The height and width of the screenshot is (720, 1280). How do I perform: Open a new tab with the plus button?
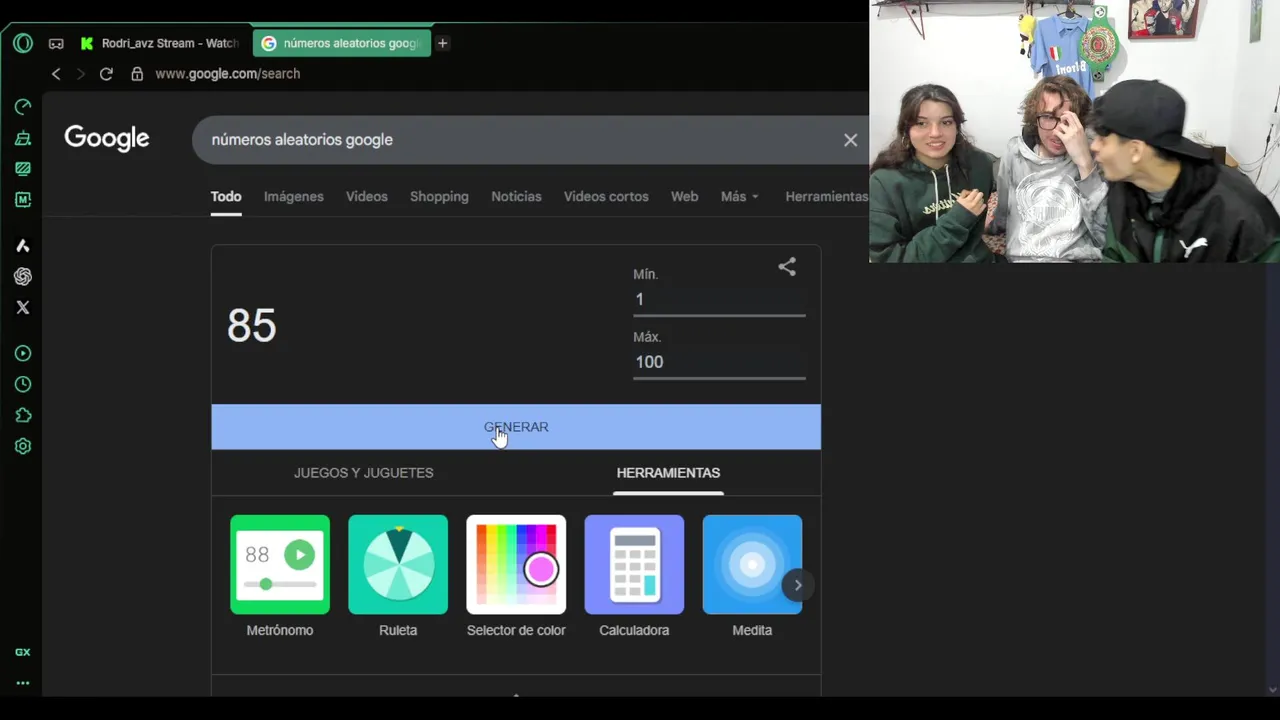pos(442,44)
